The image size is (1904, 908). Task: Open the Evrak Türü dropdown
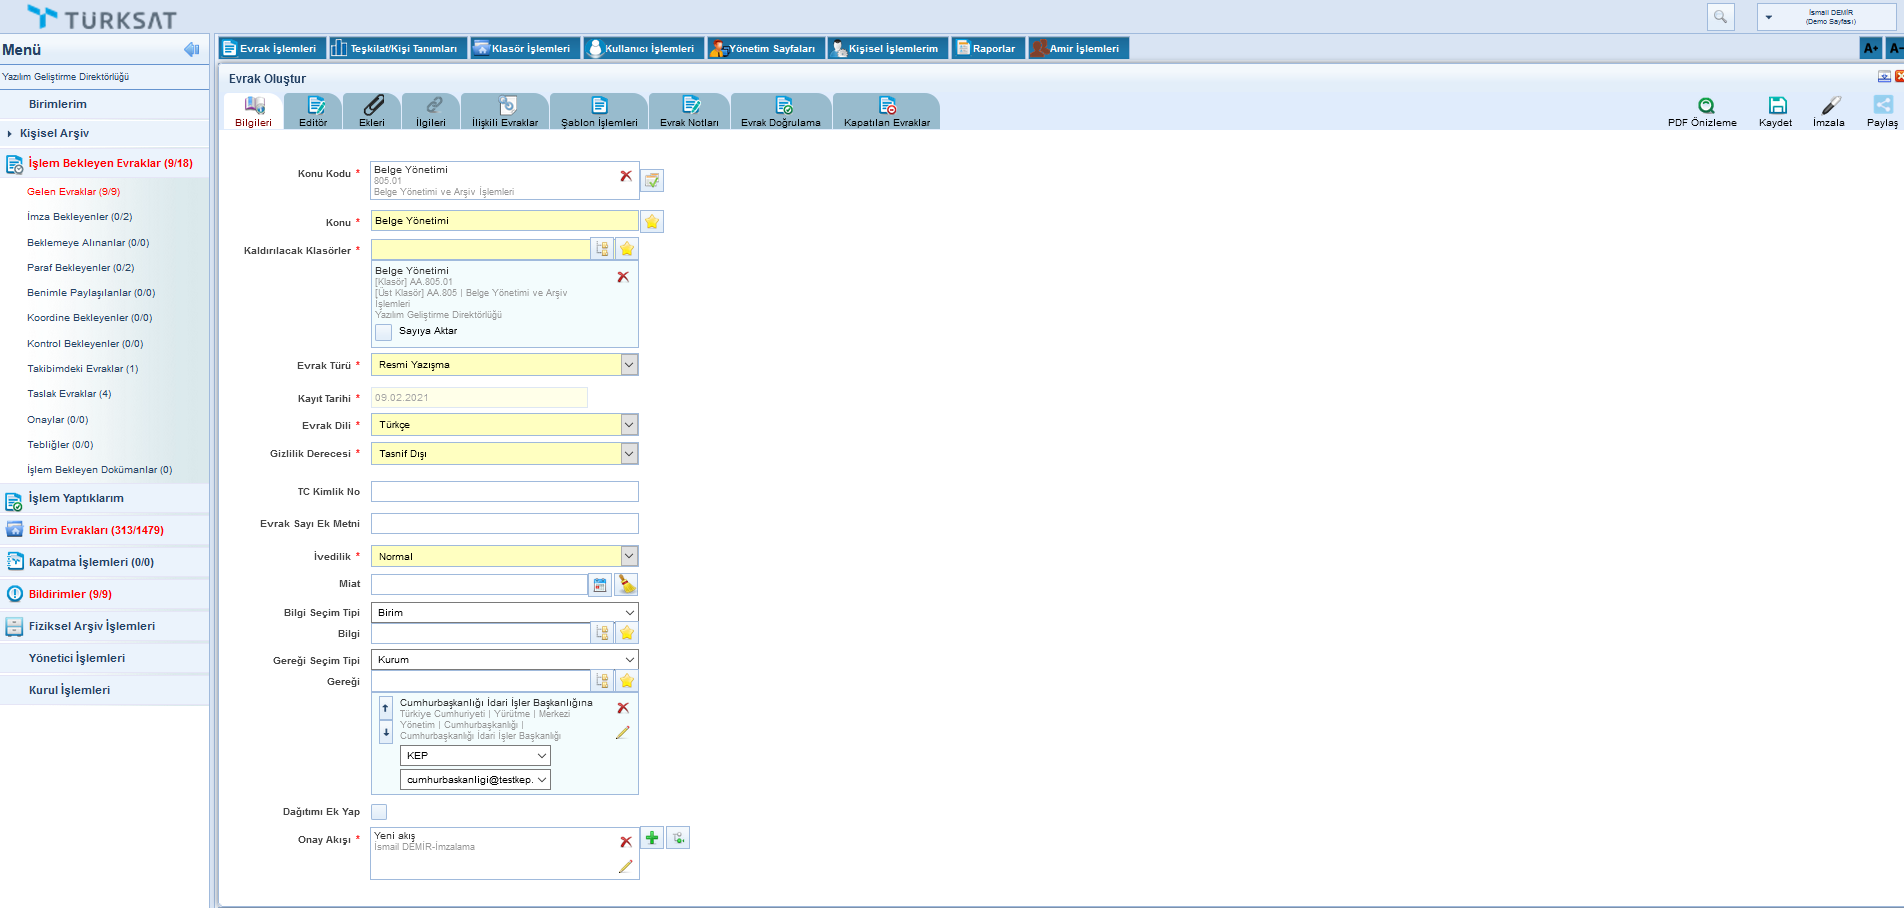pyautogui.click(x=629, y=365)
